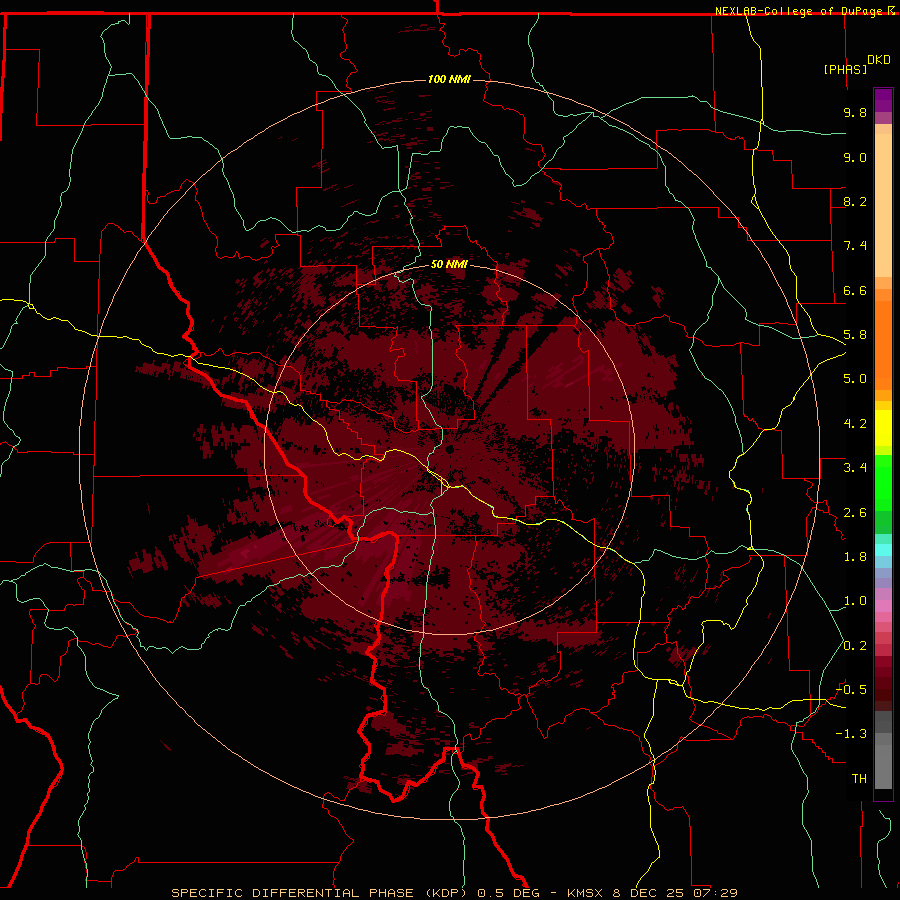Click the KMSX station identifier
The width and height of the screenshot is (900, 900).
(x=587, y=893)
